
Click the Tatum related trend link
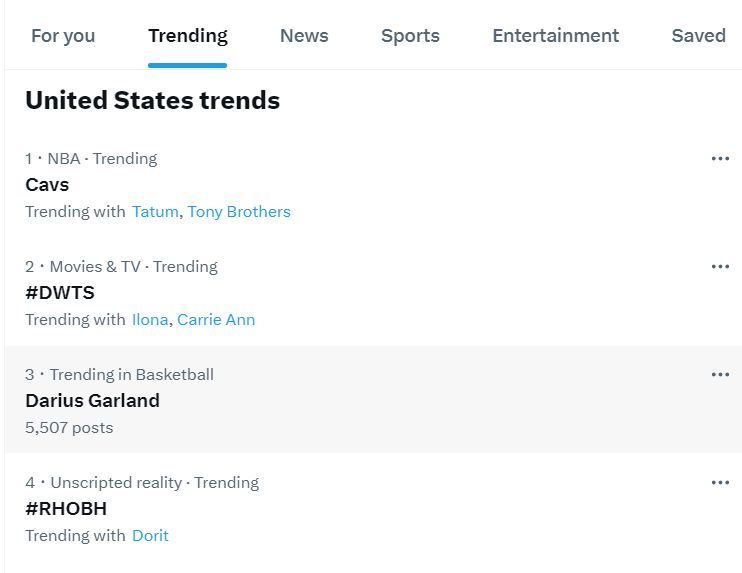tap(155, 212)
